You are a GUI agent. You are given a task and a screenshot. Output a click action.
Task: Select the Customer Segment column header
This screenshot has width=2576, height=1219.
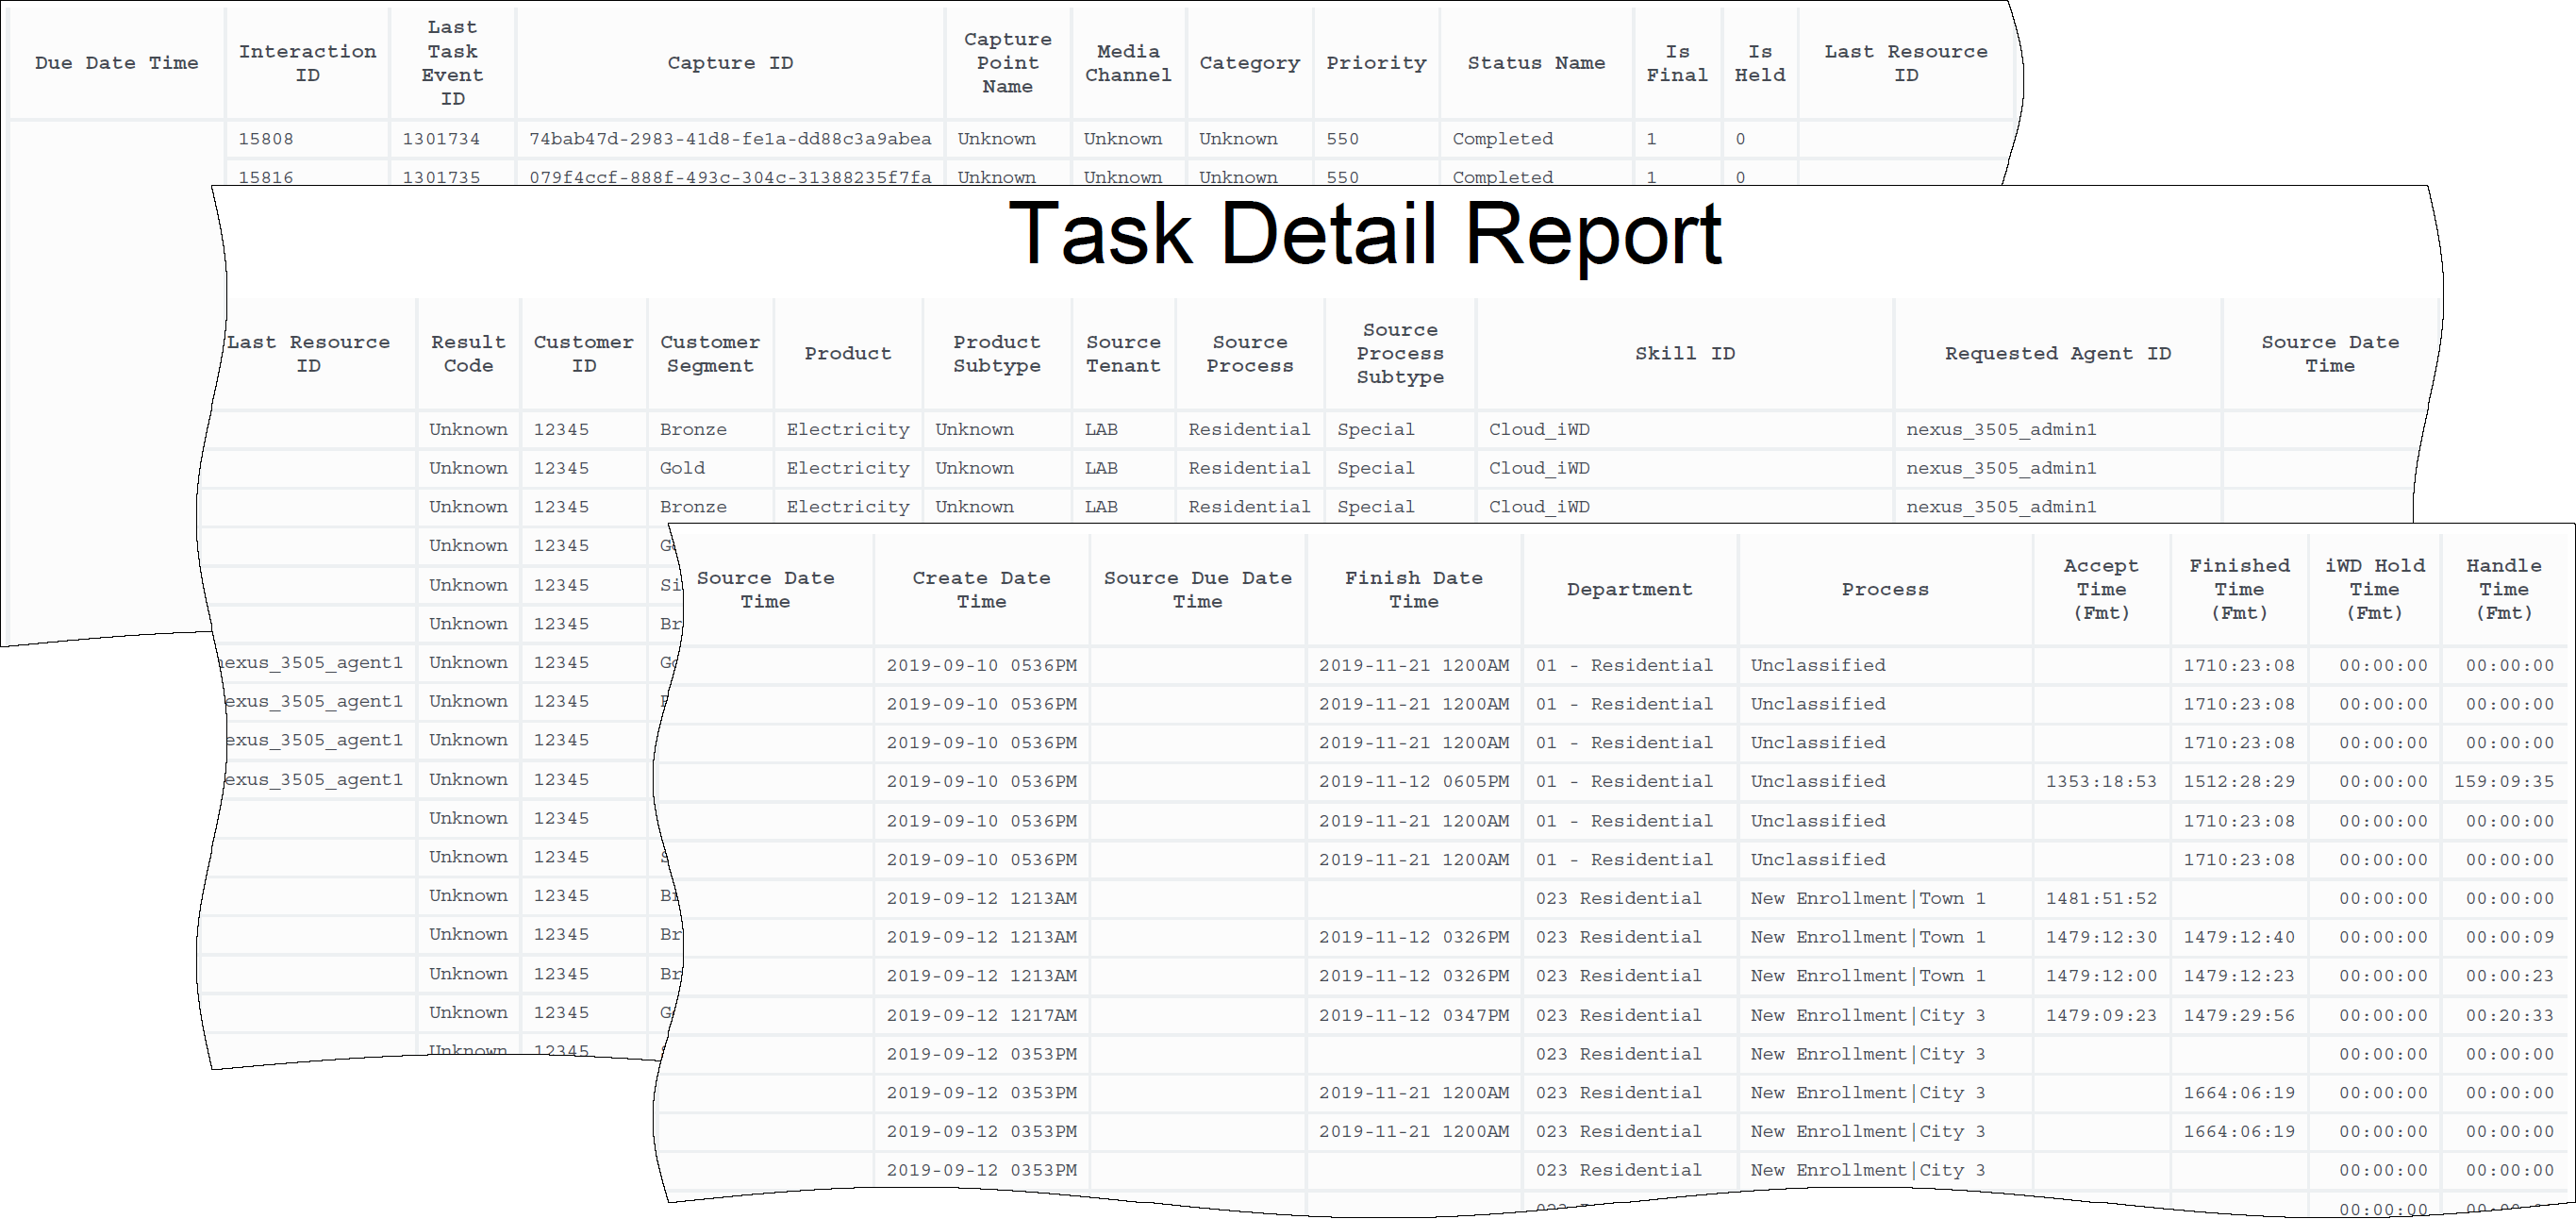coord(709,354)
